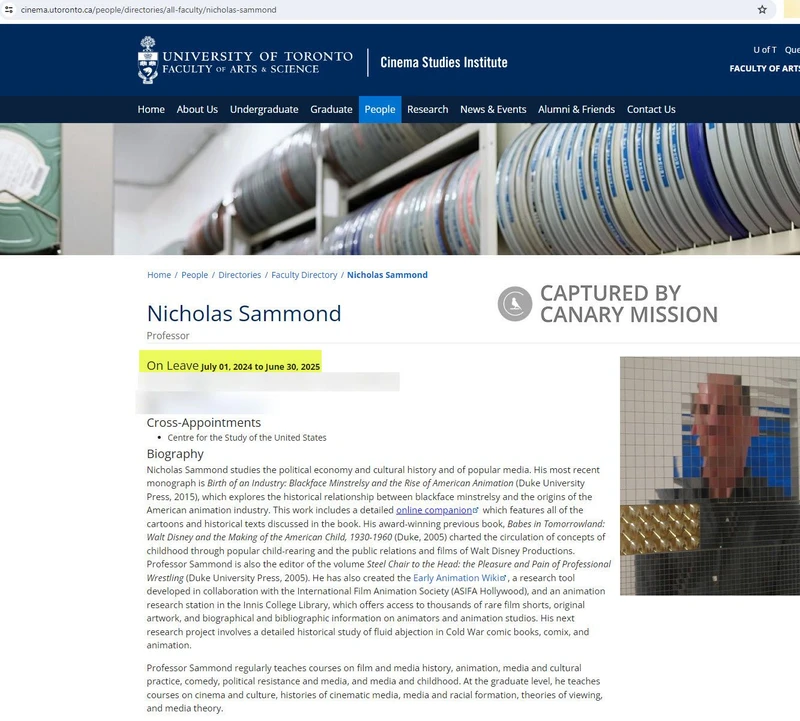Viewport: 800px width, 721px height.
Task: Click the Directories breadcrumb link
Action: coord(239,275)
